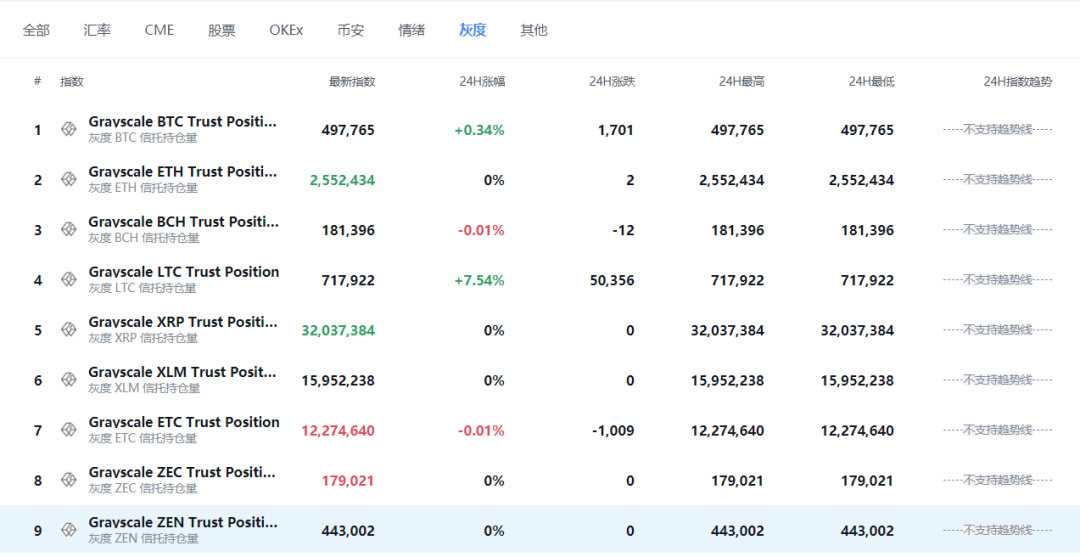Click the Grayscale ZEN Trust row icon
Screen dimensions: 1080x557
click(x=69, y=530)
